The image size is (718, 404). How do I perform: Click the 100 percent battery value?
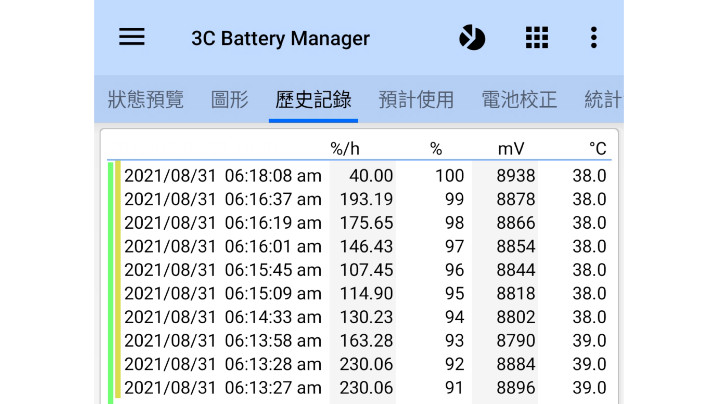pos(449,175)
